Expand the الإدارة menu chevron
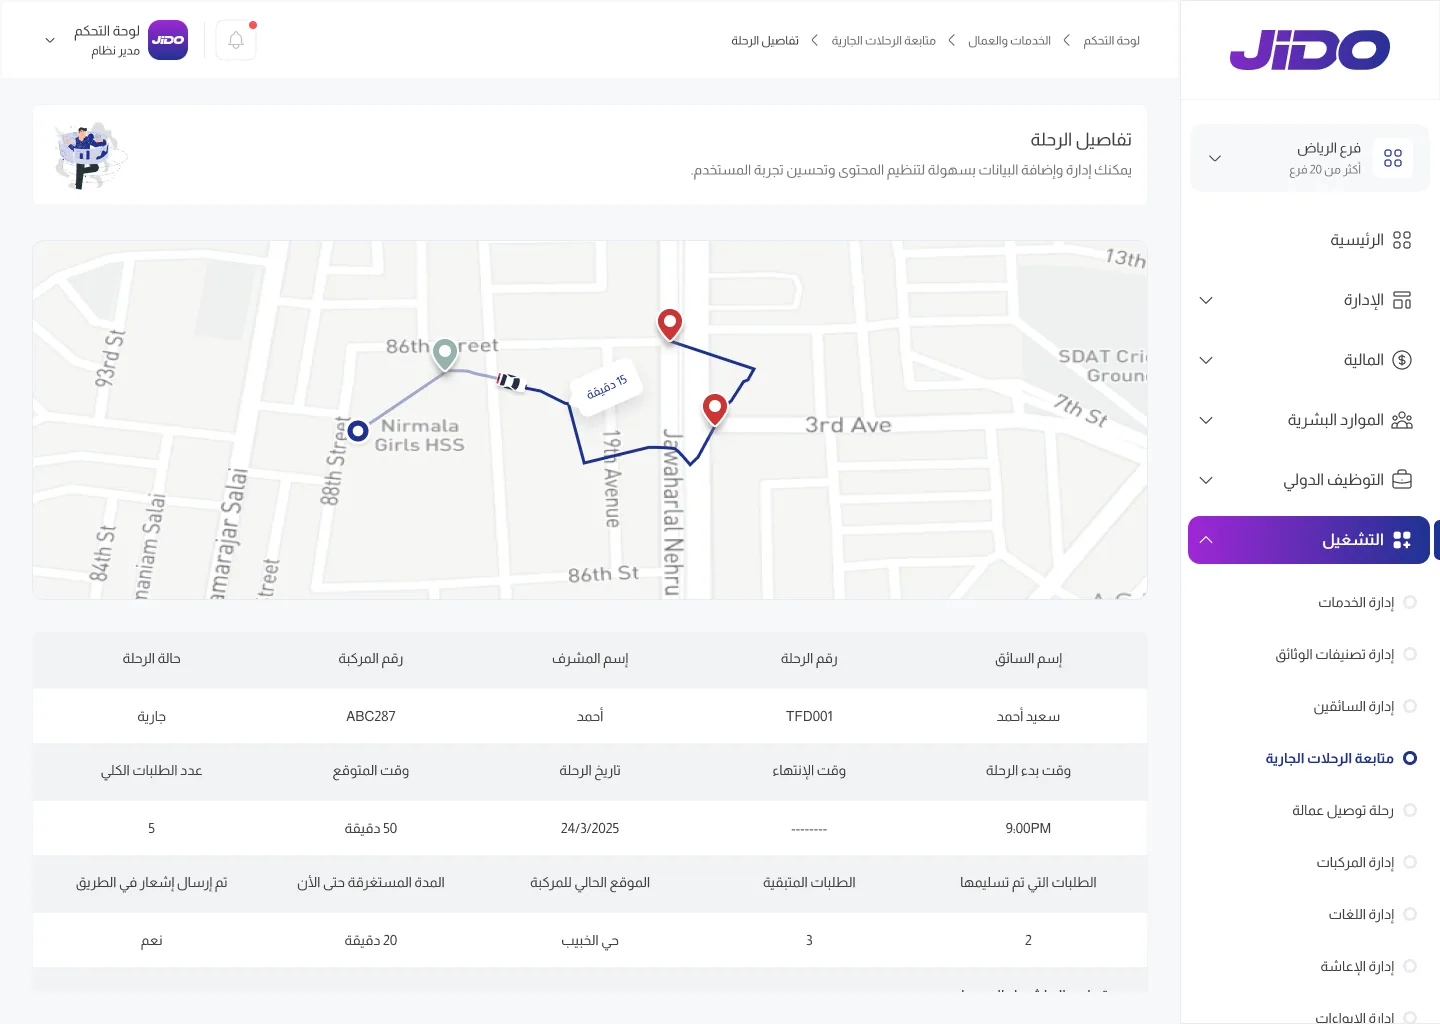This screenshot has height=1024, width=1440. pos(1206,300)
